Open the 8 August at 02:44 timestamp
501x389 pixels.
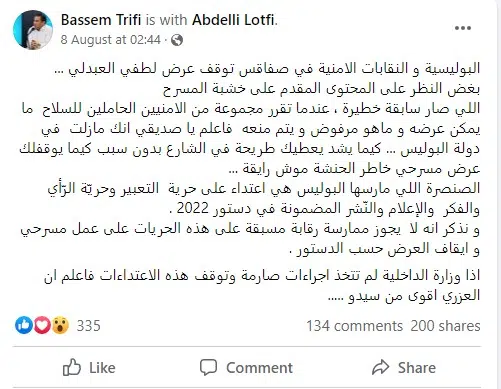pos(111,40)
